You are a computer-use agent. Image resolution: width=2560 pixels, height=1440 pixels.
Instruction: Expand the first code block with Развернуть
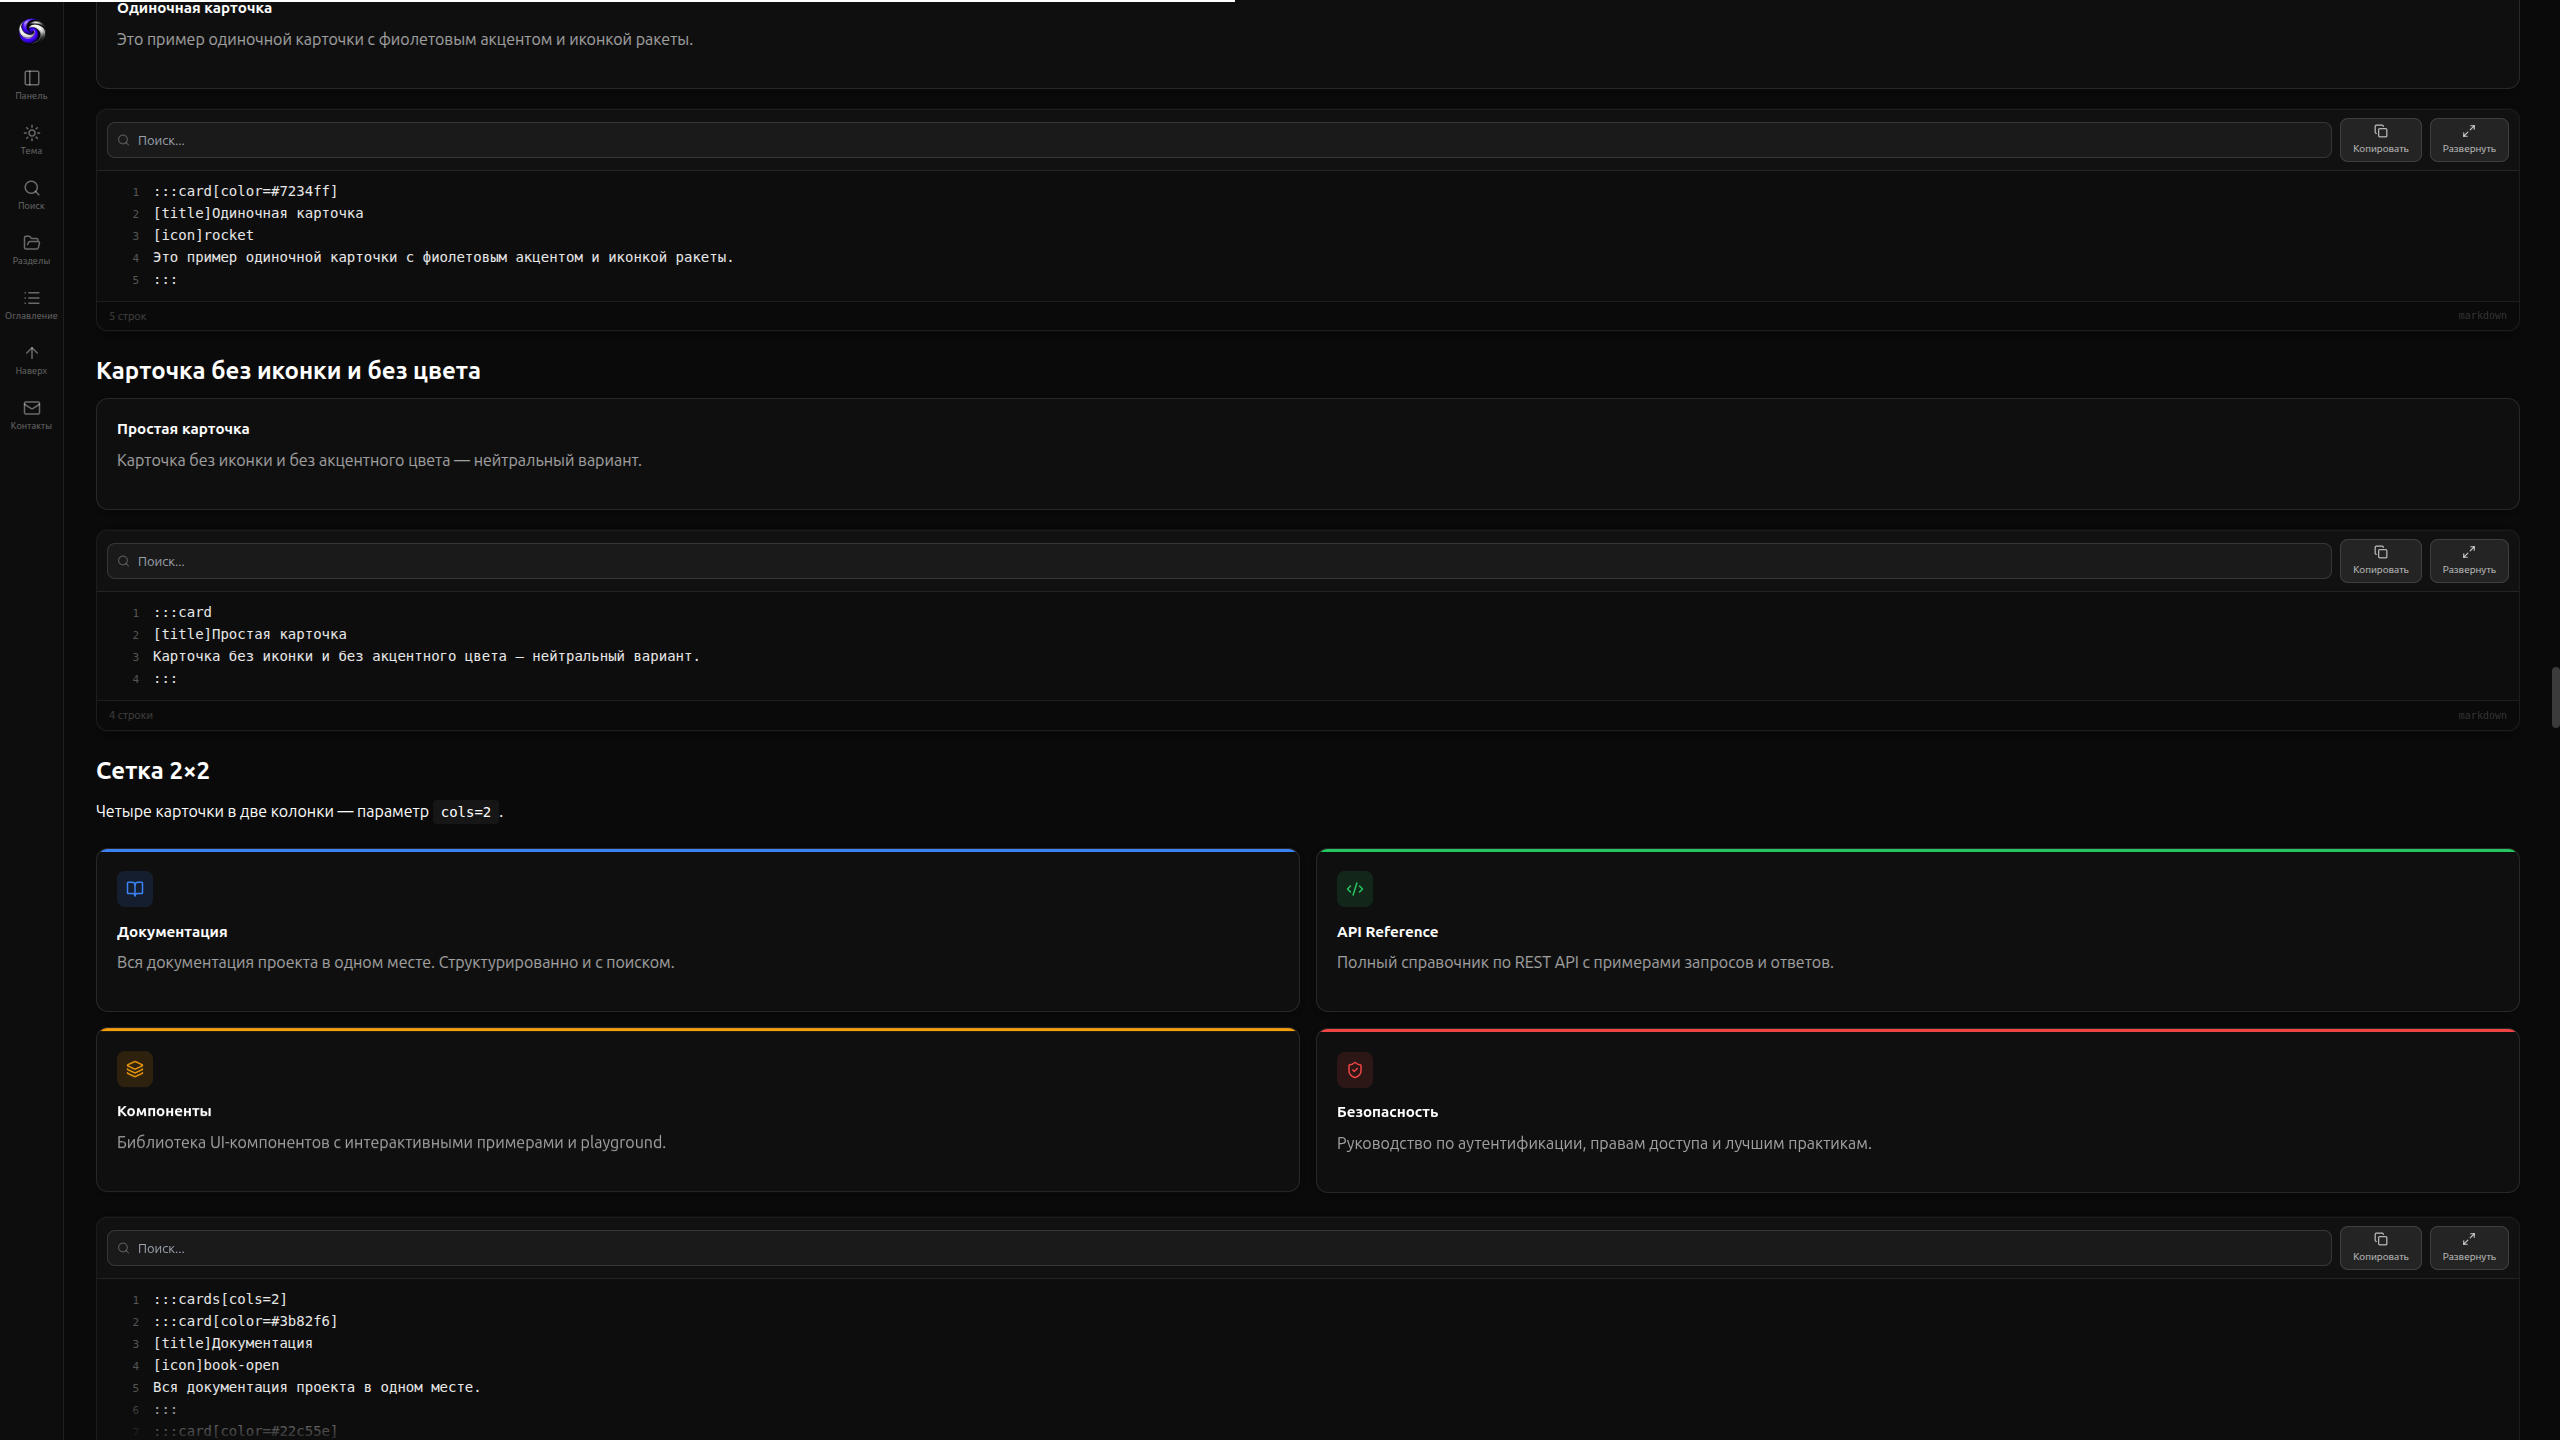tap(2468, 139)
